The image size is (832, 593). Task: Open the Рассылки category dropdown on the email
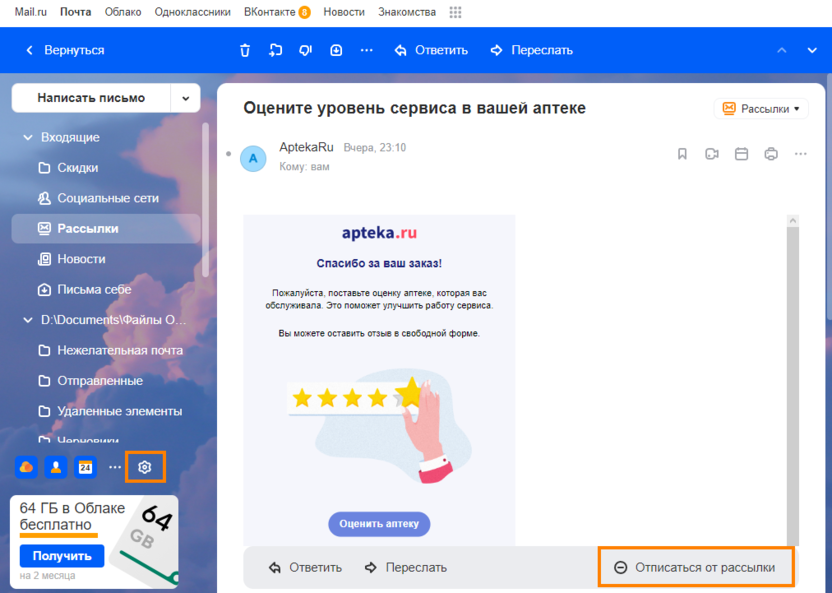coord(762,109)
